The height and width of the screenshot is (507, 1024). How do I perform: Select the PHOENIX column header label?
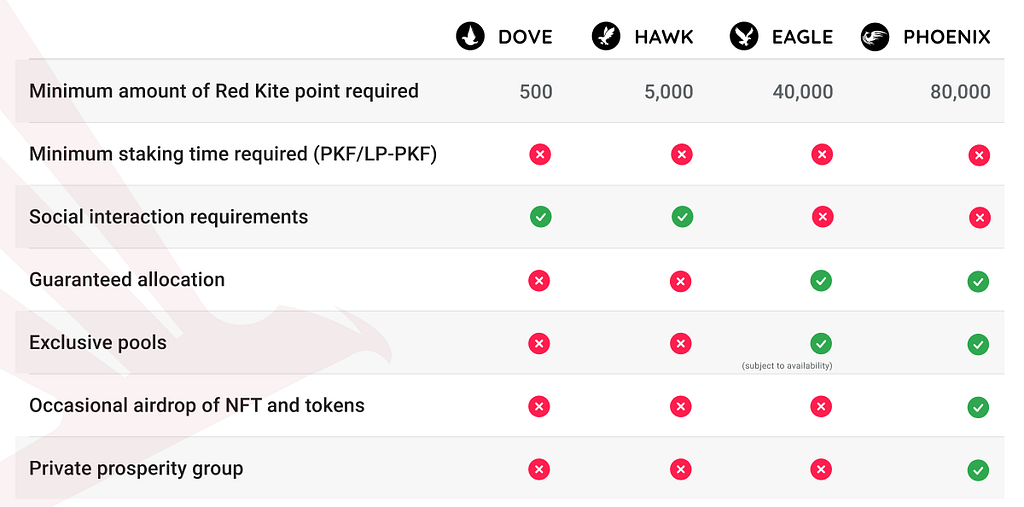point(947,37)
